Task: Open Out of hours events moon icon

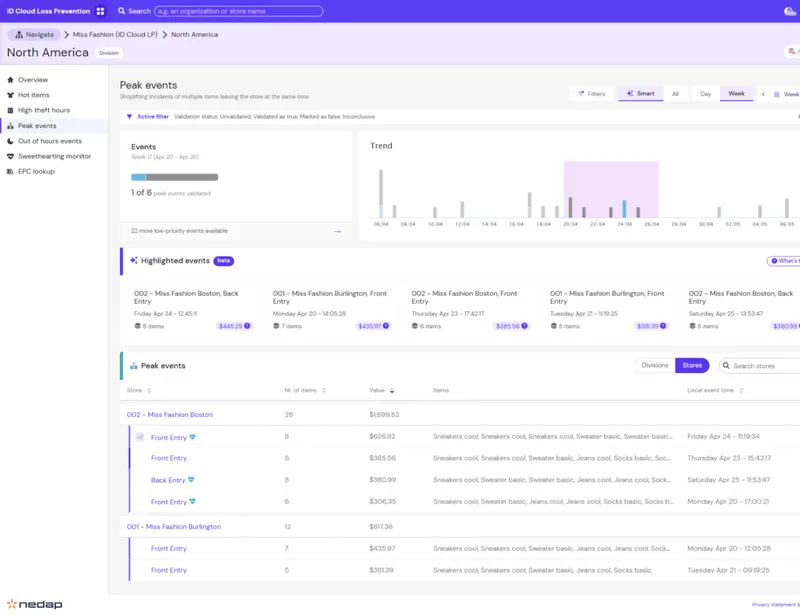Action: [10, 141]
